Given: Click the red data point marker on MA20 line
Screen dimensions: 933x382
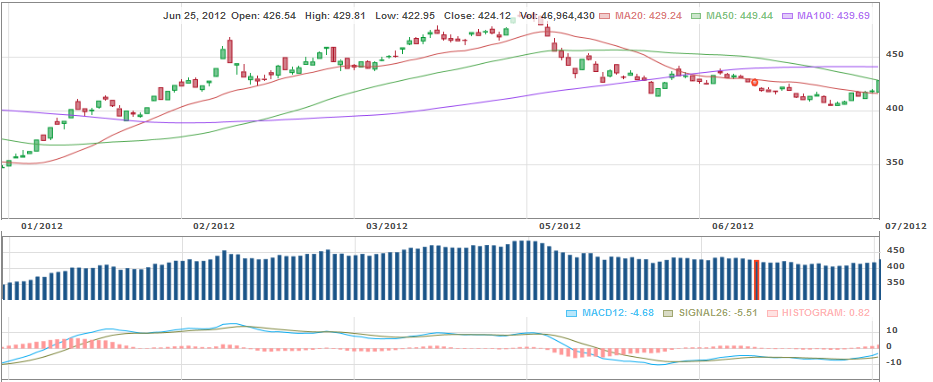Looking at the screenshot, I should (754, 83).
